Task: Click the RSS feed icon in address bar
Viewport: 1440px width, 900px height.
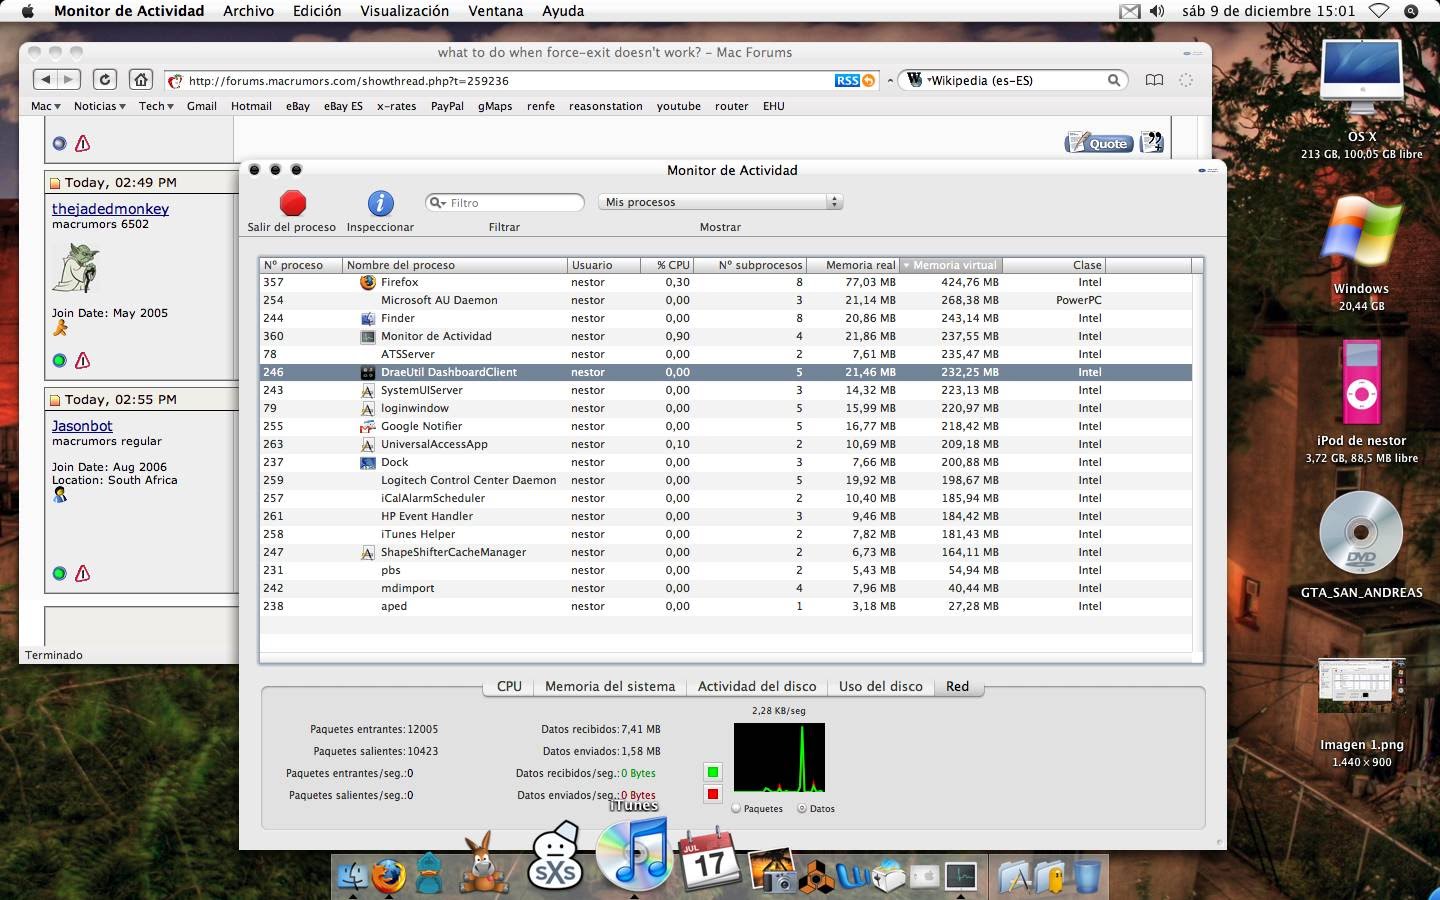Action: pyautogui.click(x=855, y=80)
